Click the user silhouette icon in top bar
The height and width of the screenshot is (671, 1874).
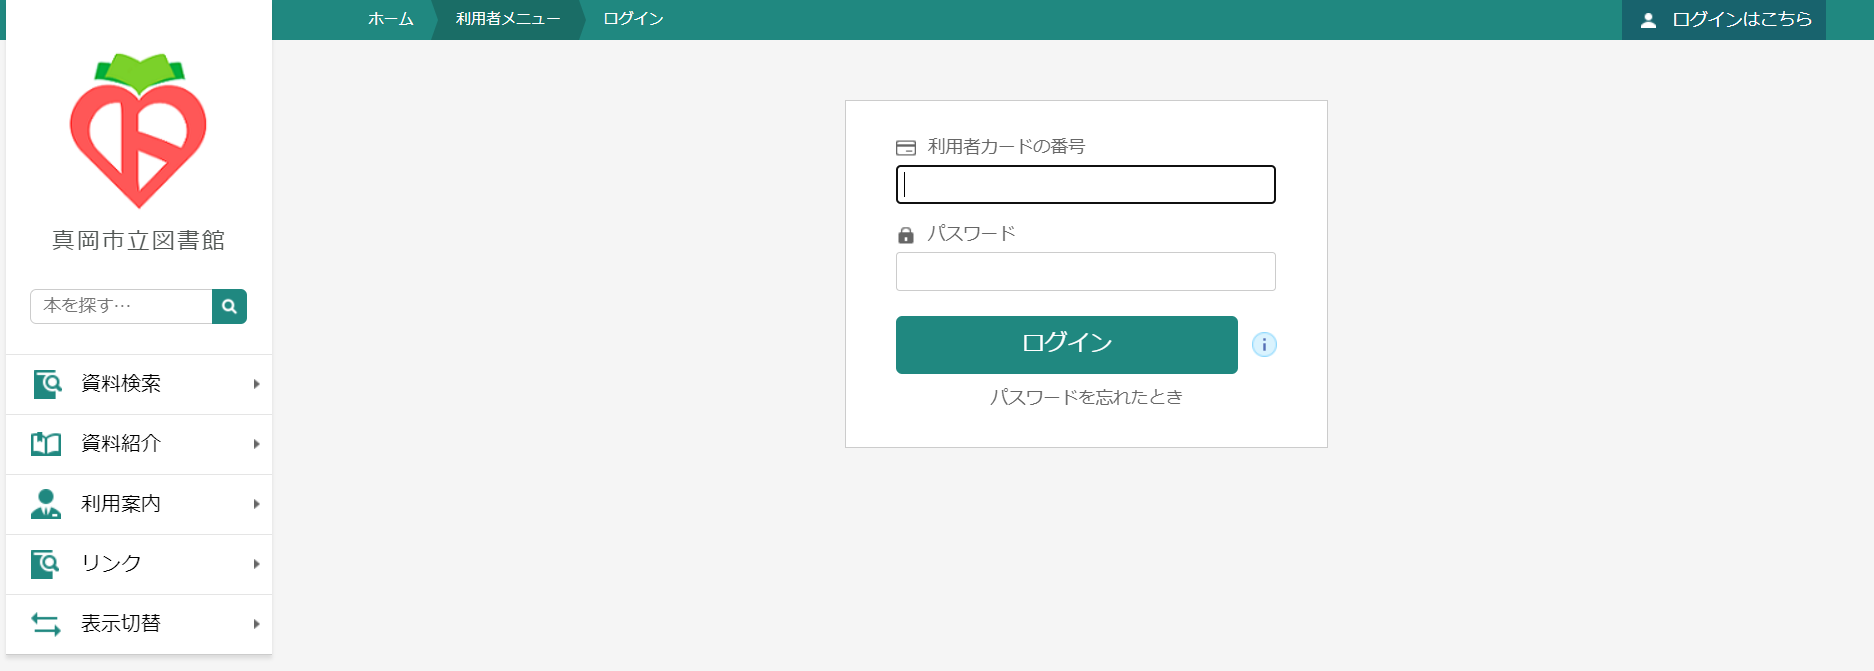point(1649,20)
